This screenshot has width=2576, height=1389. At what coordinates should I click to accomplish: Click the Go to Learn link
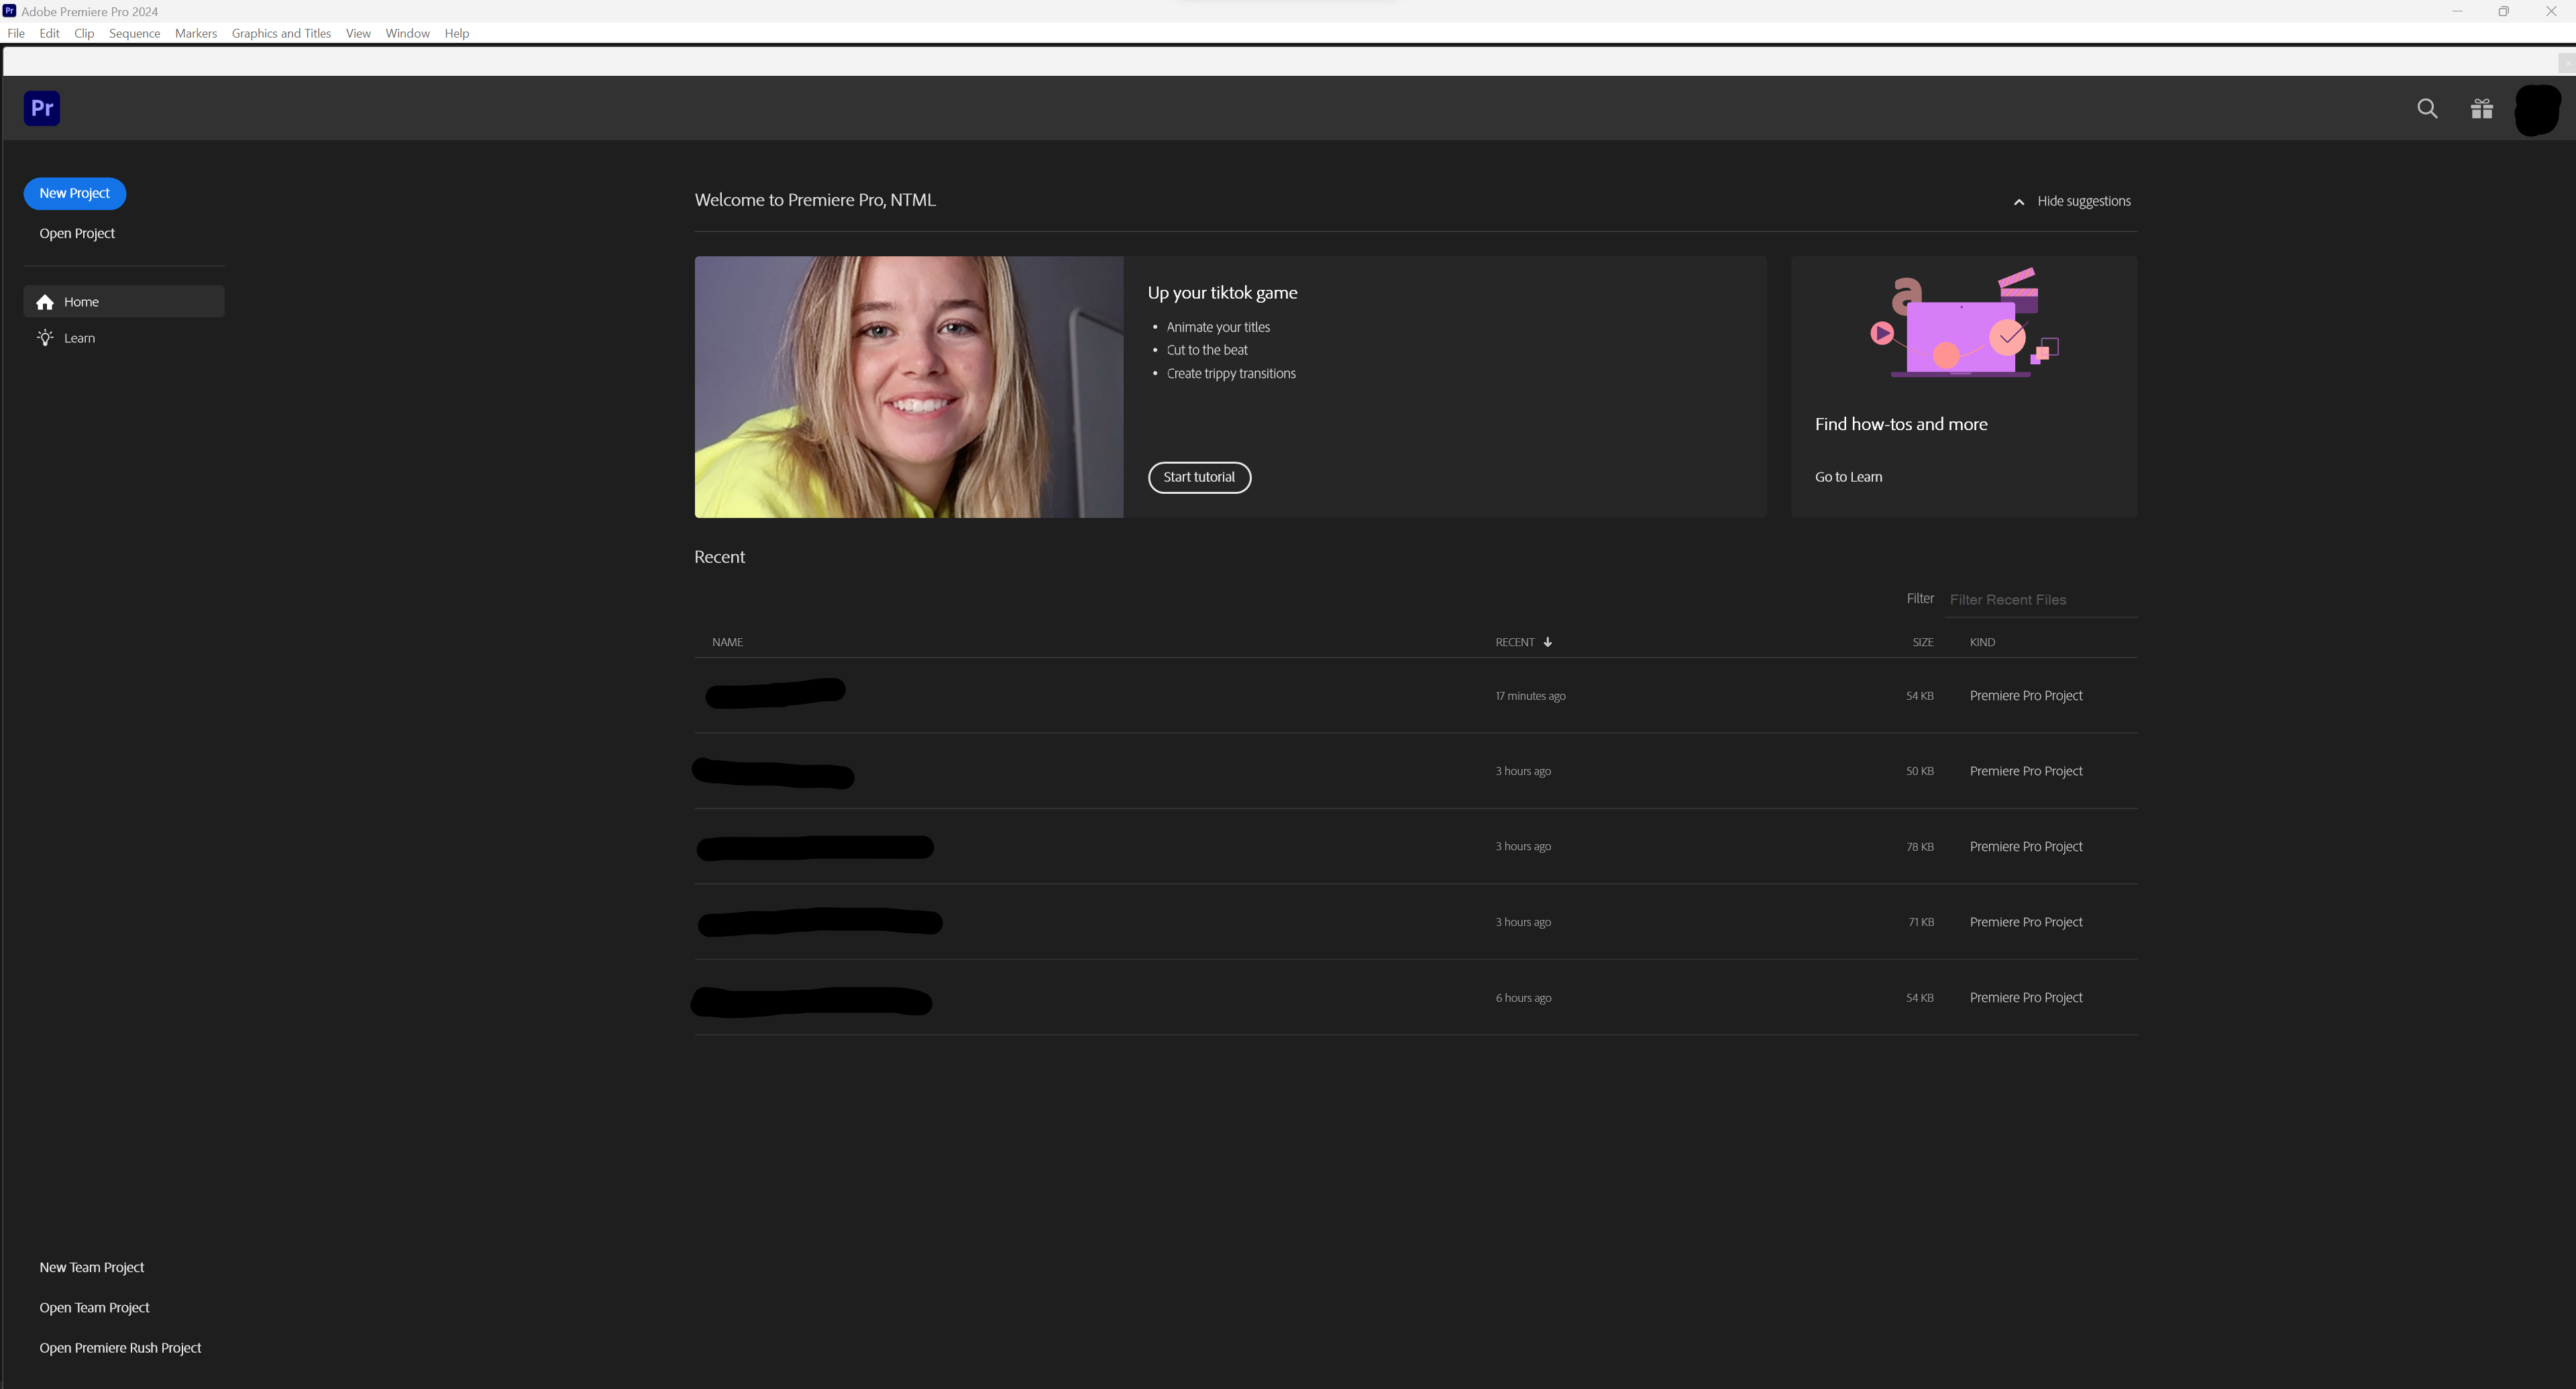1848,477
